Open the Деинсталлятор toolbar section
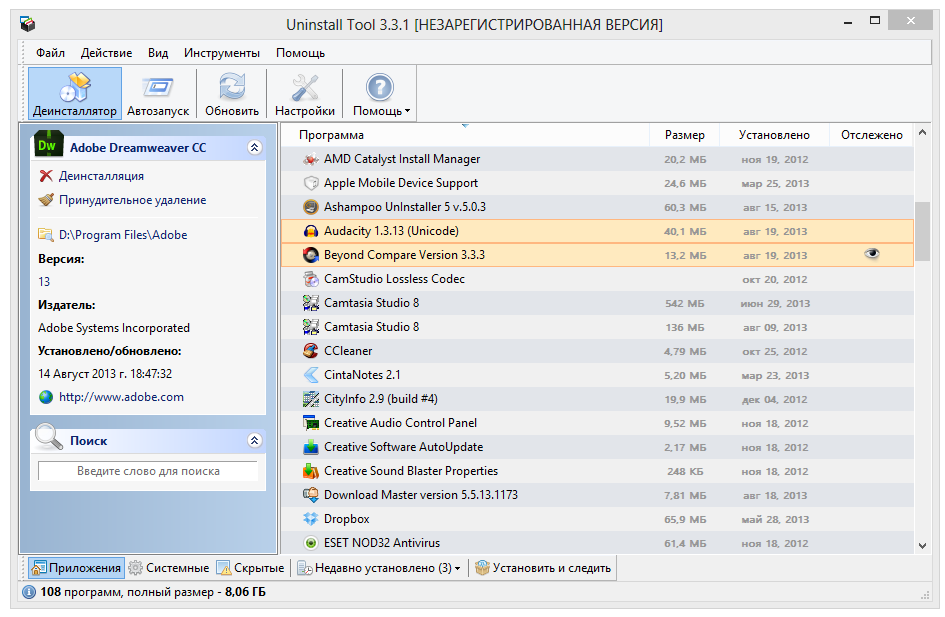This screenshot has height=617, width=945. coord(74,94)
